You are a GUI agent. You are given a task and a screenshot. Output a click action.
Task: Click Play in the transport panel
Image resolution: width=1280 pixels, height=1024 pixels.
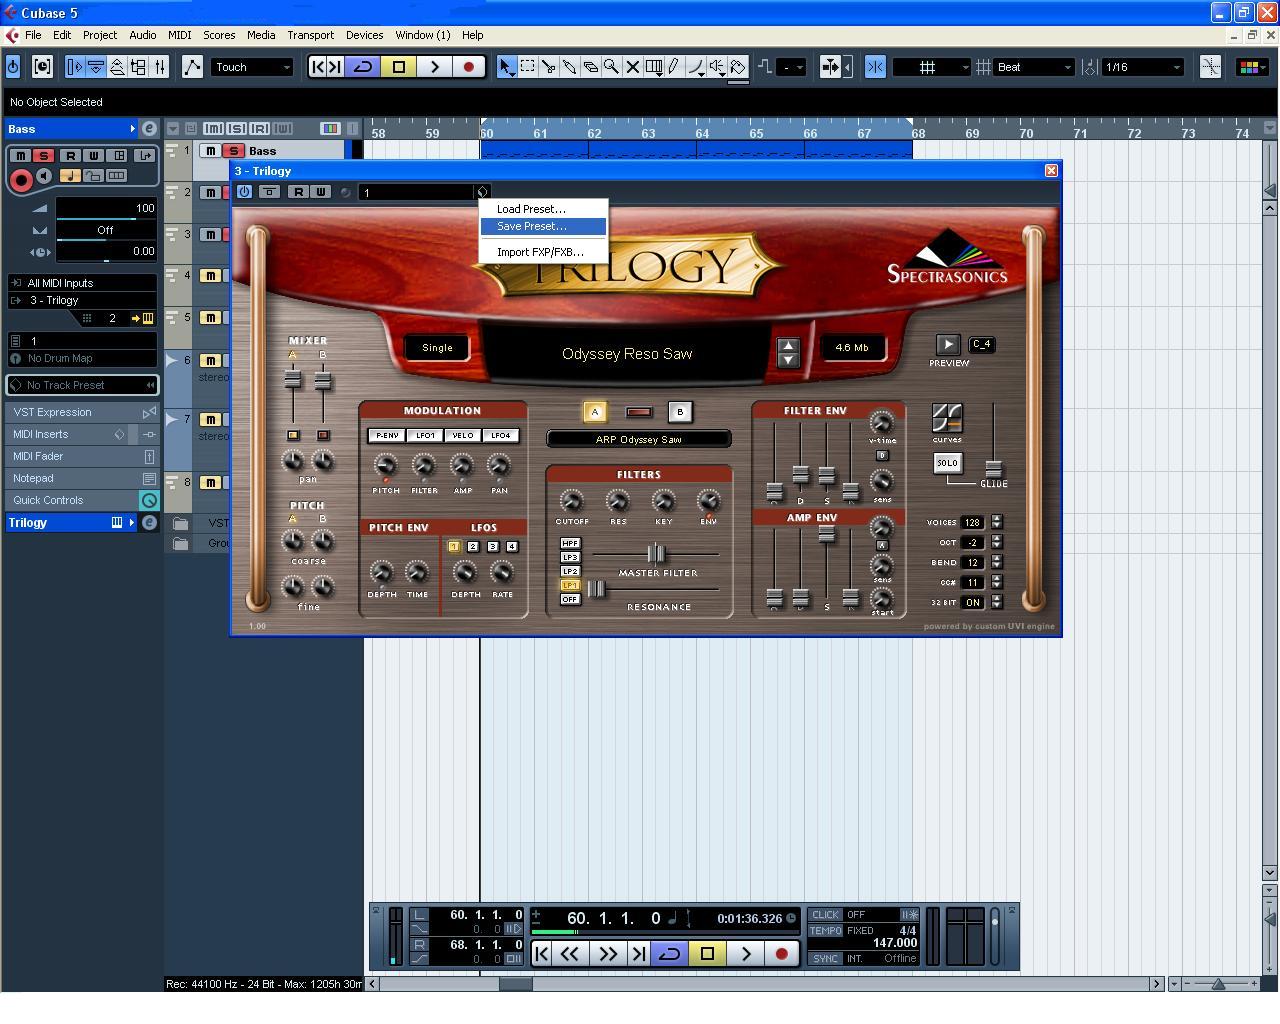point(745,954)
